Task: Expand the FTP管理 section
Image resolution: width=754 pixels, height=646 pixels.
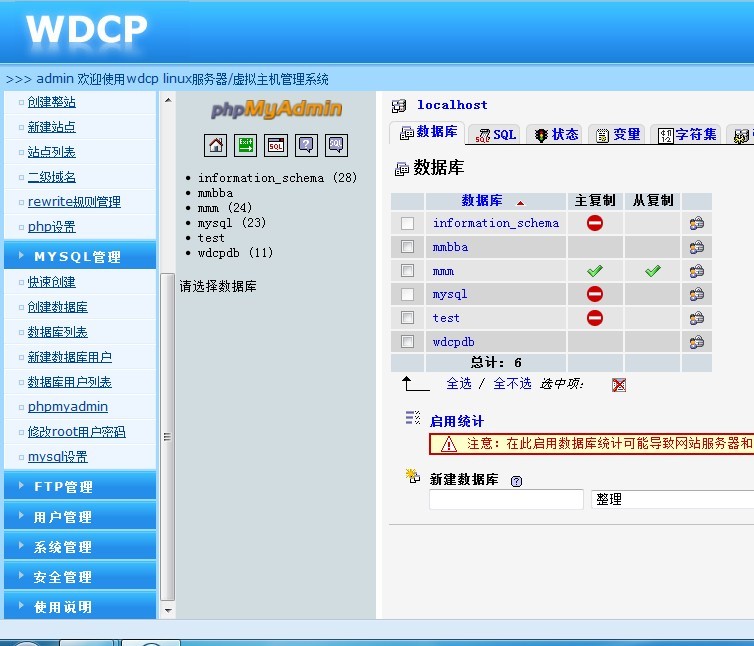Action: [78, 487]
